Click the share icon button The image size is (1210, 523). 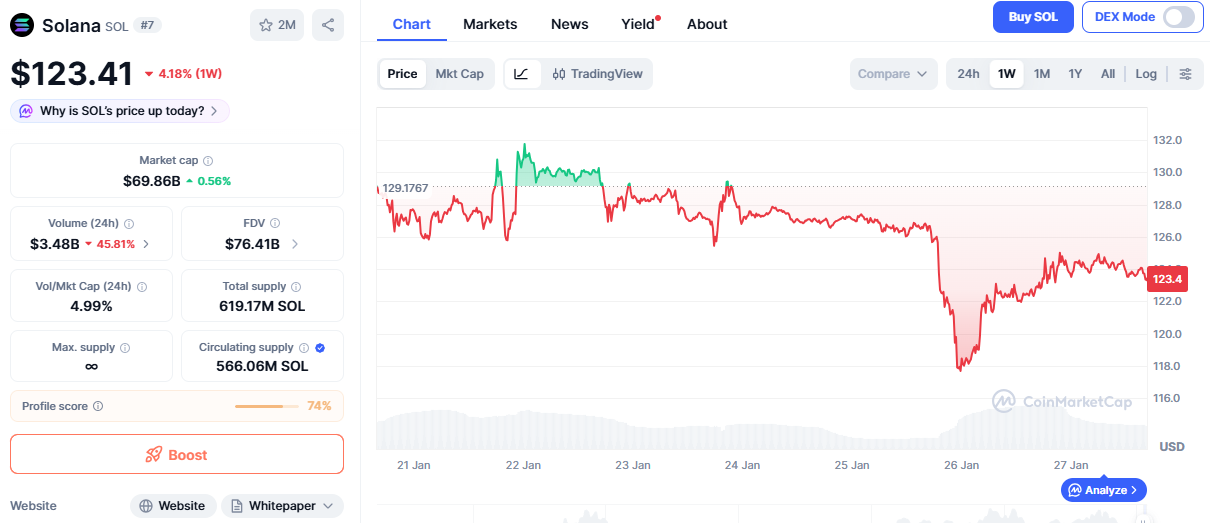[x=328, y=25]
